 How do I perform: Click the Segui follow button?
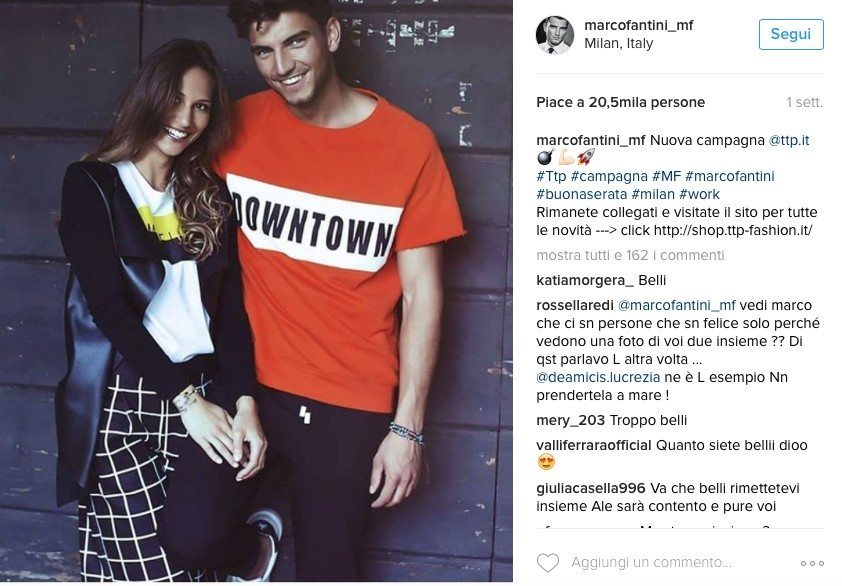tap(790, 34)
